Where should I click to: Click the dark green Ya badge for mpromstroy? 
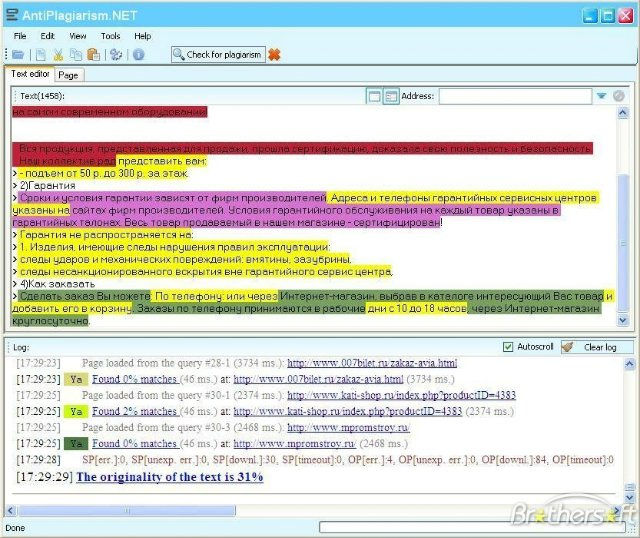[x=76, y=444]
